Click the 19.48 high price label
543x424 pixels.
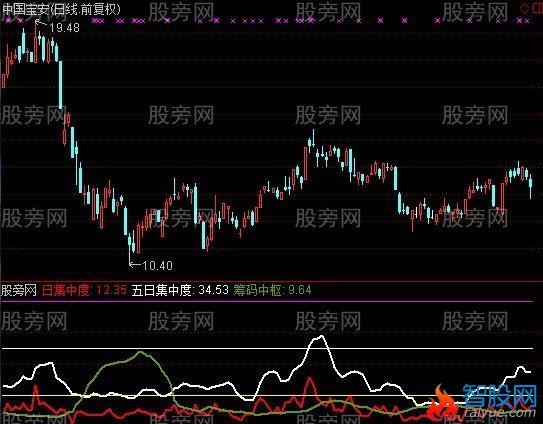pos(64,27)
